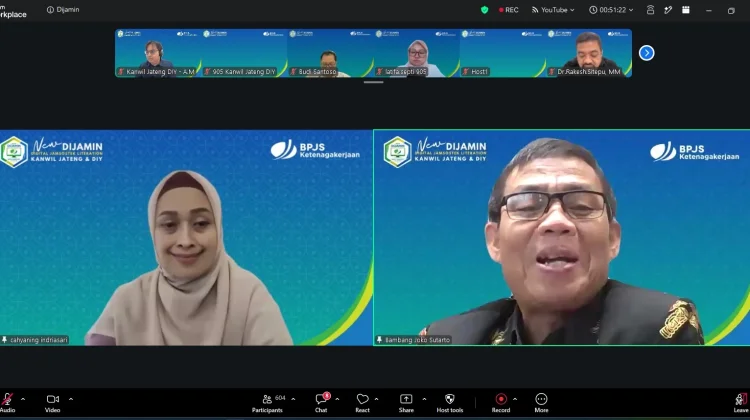The width and height of the screenshot is (750, 420).
Task: Open the 00:51:22 meeting timer dropdown
Action: (x=611, y=10)
